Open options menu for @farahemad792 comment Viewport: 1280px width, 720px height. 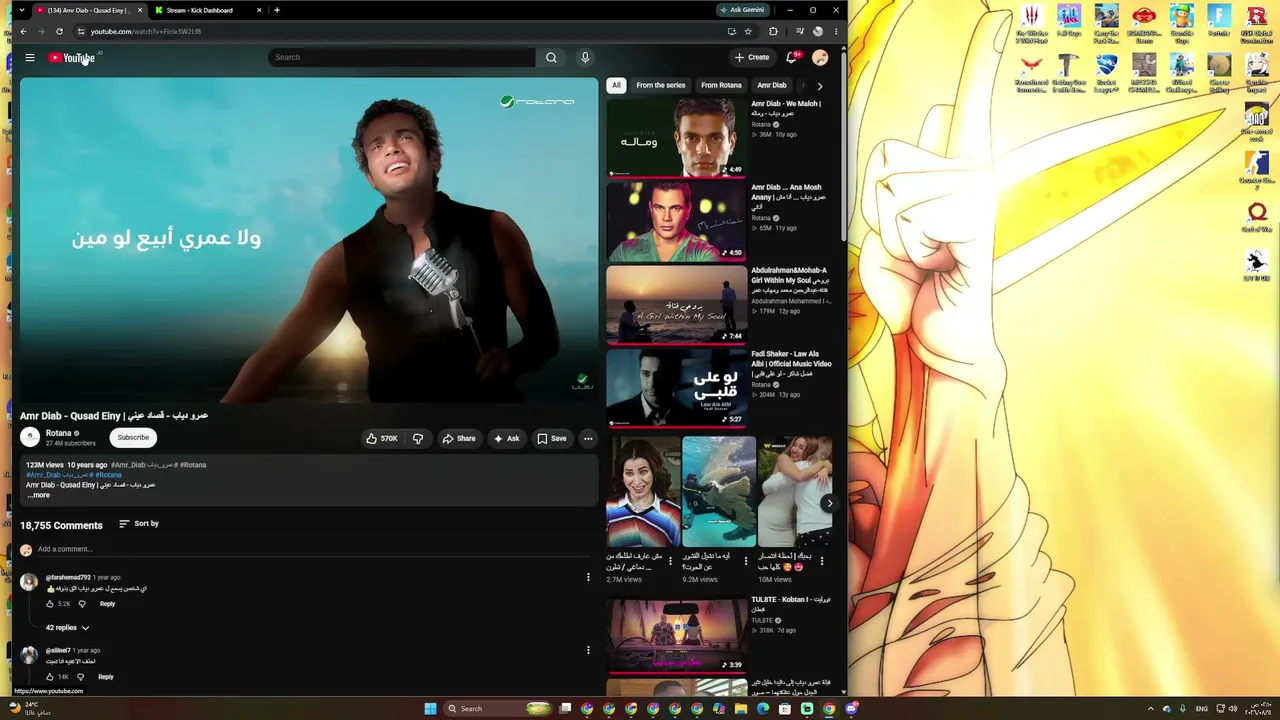point(588,577)
